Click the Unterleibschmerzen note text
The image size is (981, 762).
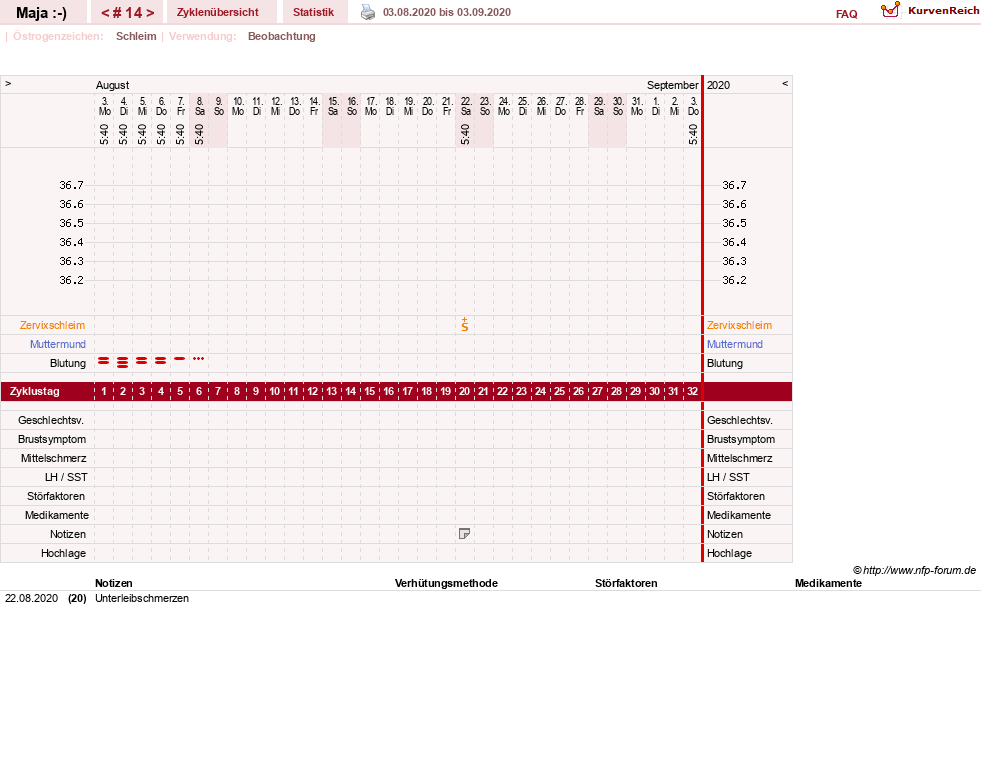coord(142,598)
